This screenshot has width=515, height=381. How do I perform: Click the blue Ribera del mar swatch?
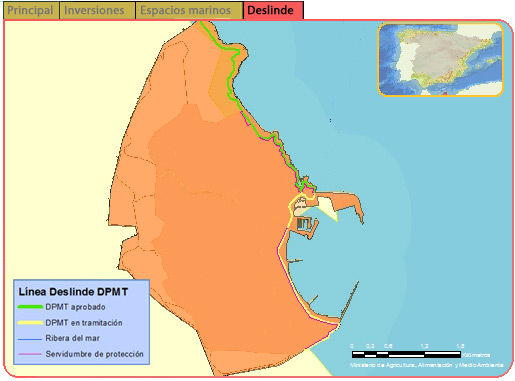pyautogui.click(x=30, y=339)
